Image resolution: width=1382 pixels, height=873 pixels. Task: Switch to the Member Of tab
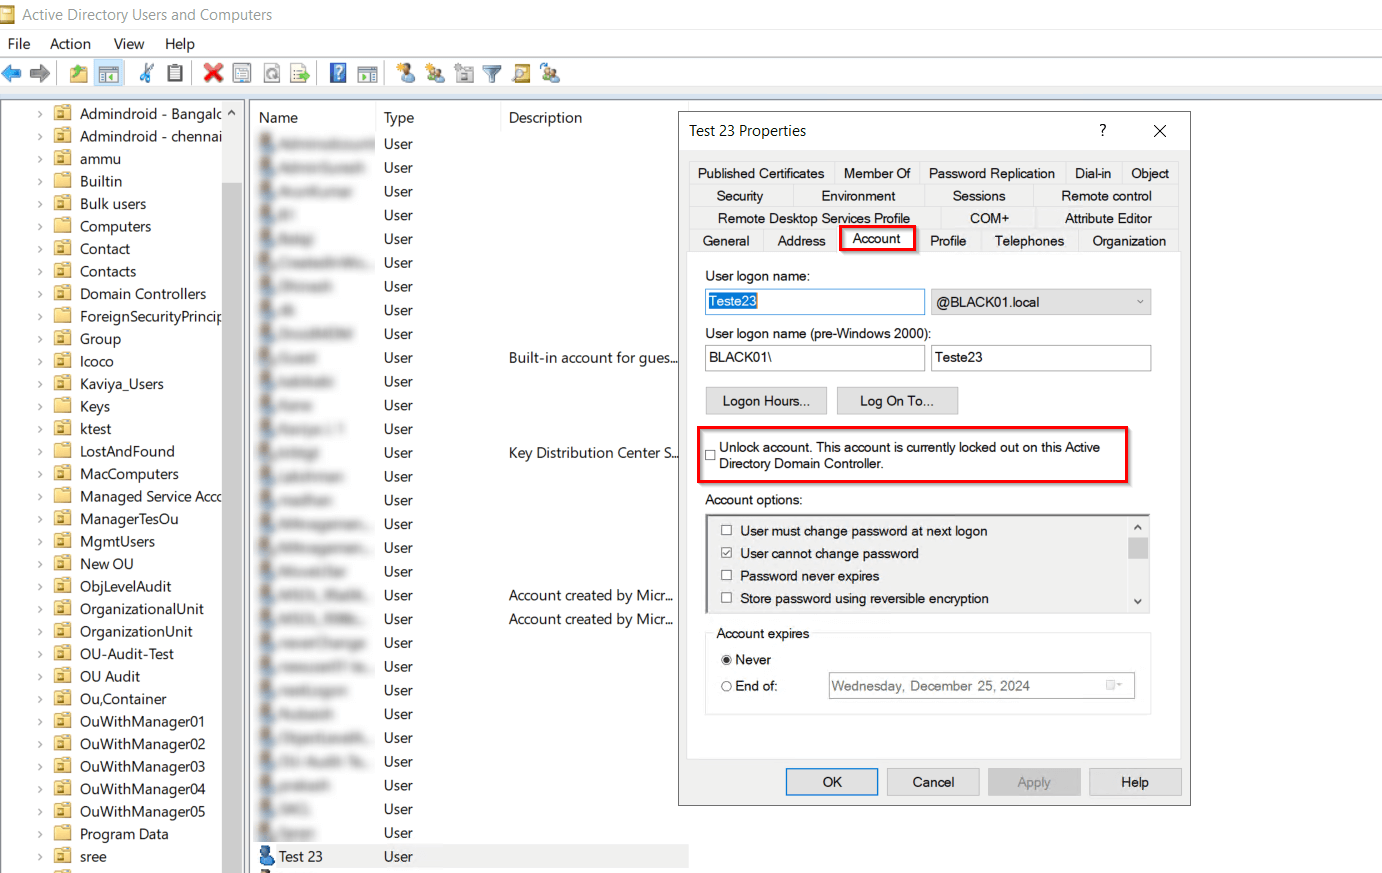[877, 173]
